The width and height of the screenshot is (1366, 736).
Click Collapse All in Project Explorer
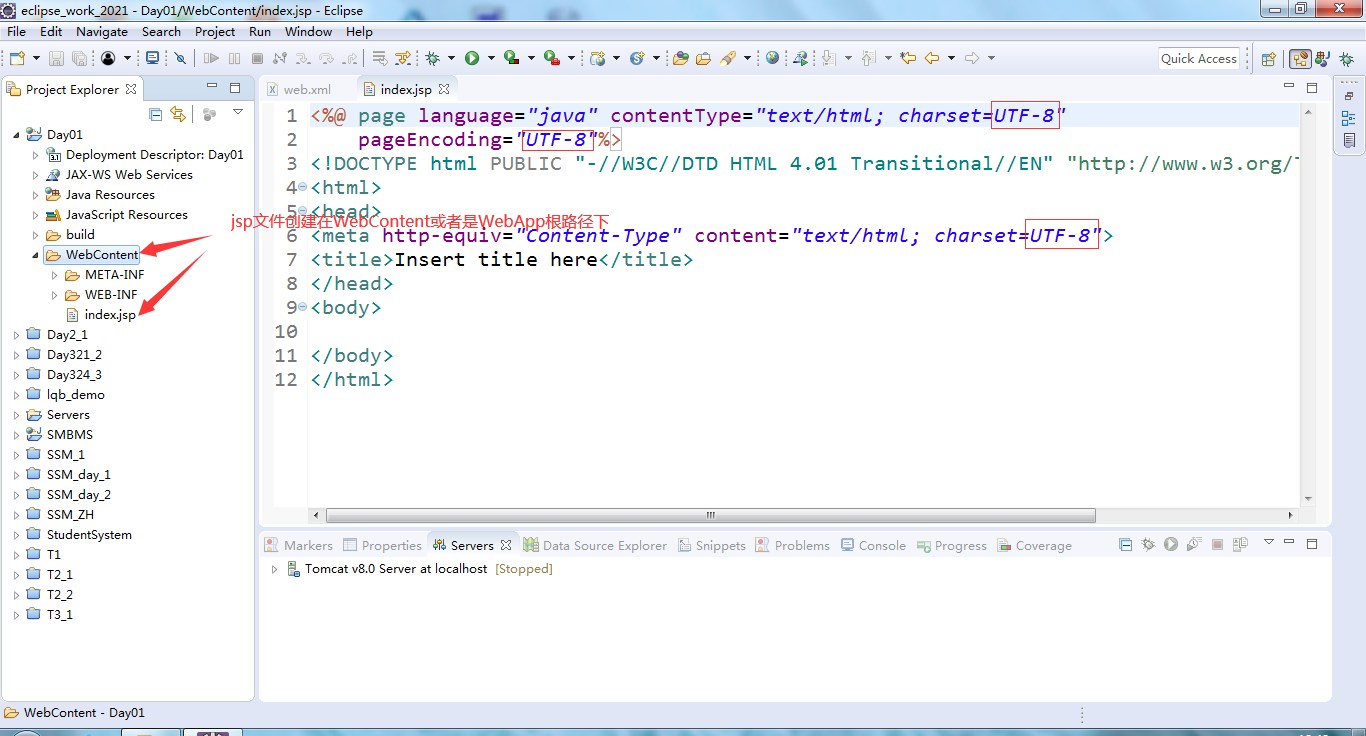point(155,114)
